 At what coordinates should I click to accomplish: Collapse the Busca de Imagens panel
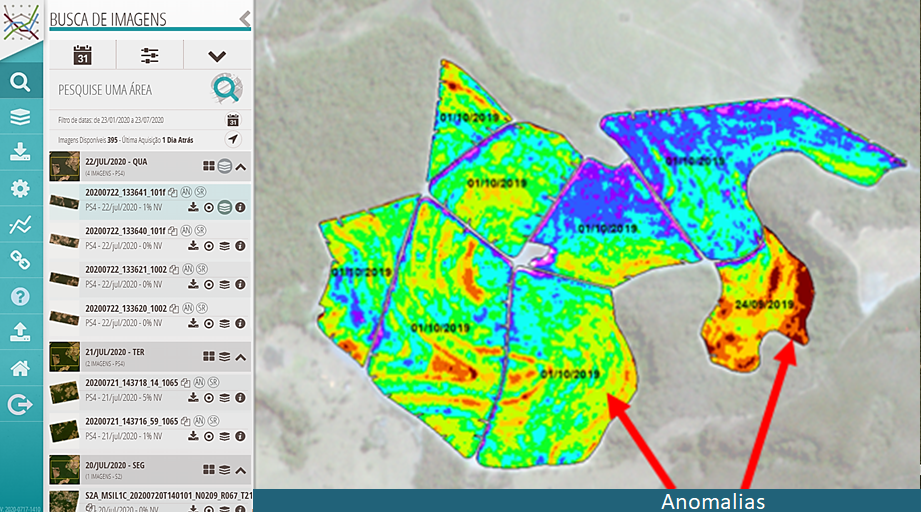pyautogui.click(x=245, y=19)
